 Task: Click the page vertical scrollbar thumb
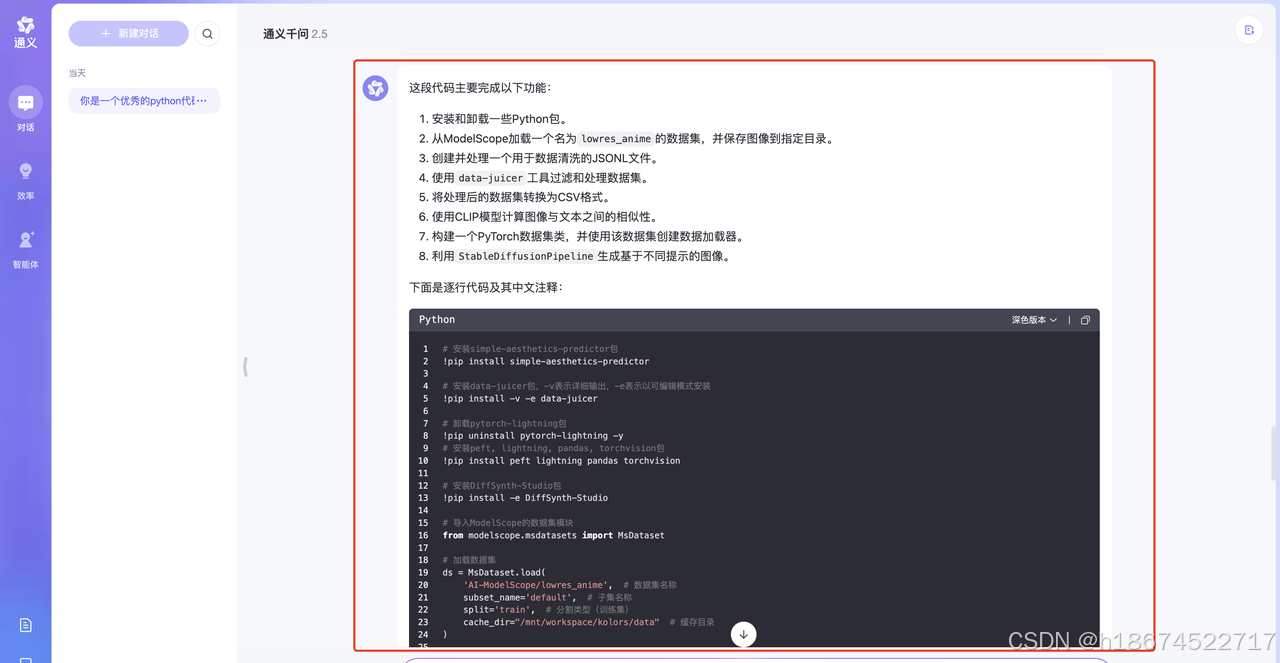click(x=1274, y=452)
